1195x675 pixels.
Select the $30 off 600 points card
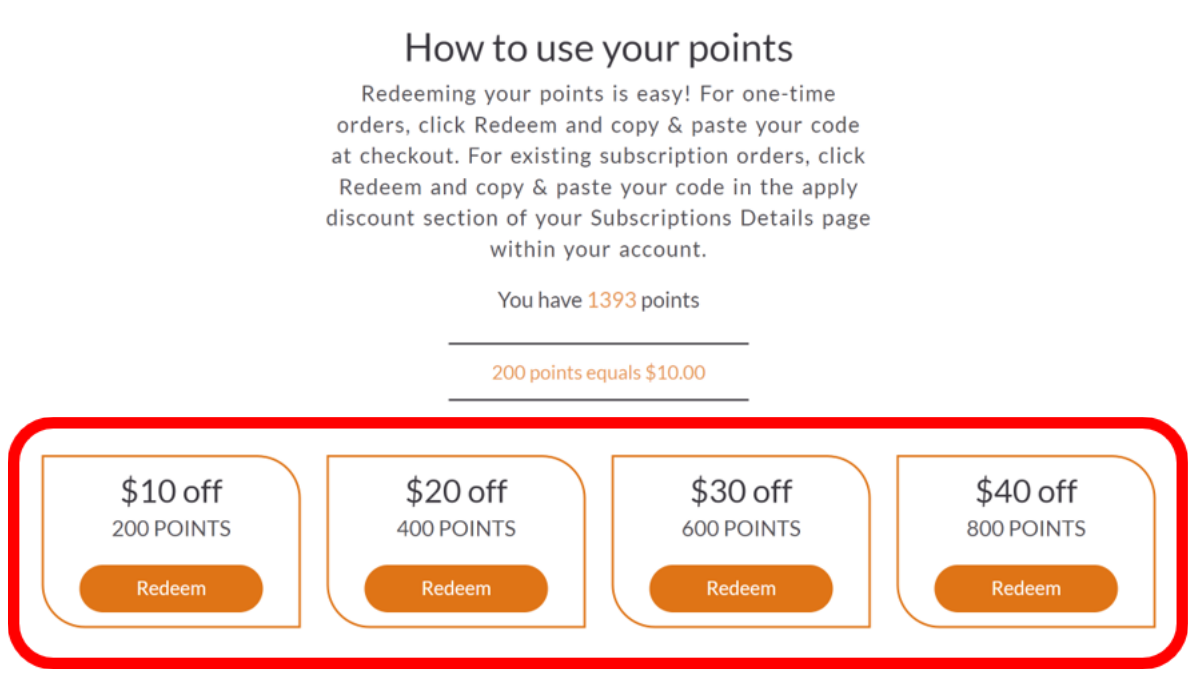point(742,541)
